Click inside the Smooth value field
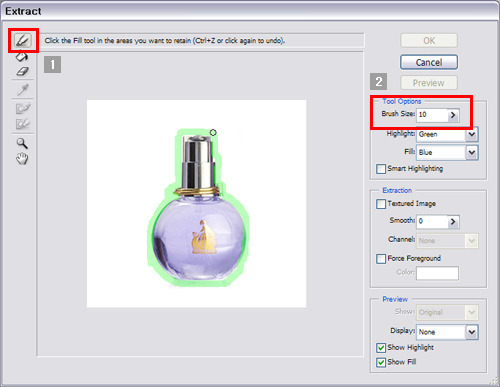500x387 pixels. 432,221
